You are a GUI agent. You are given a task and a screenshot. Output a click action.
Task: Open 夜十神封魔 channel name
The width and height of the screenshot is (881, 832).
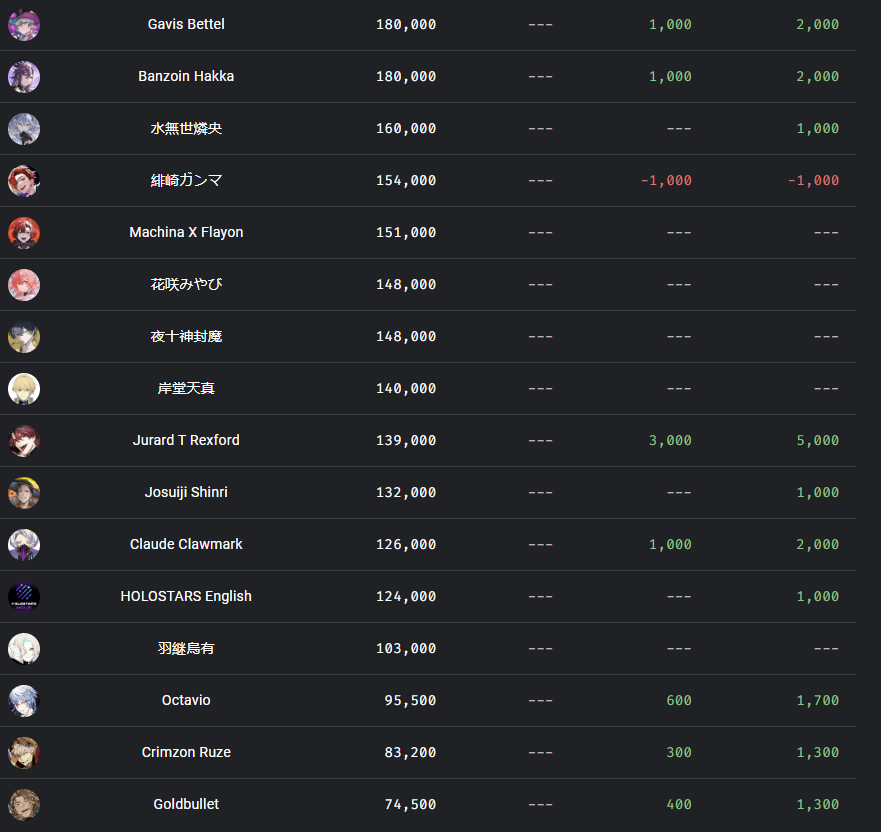(186, 337)
